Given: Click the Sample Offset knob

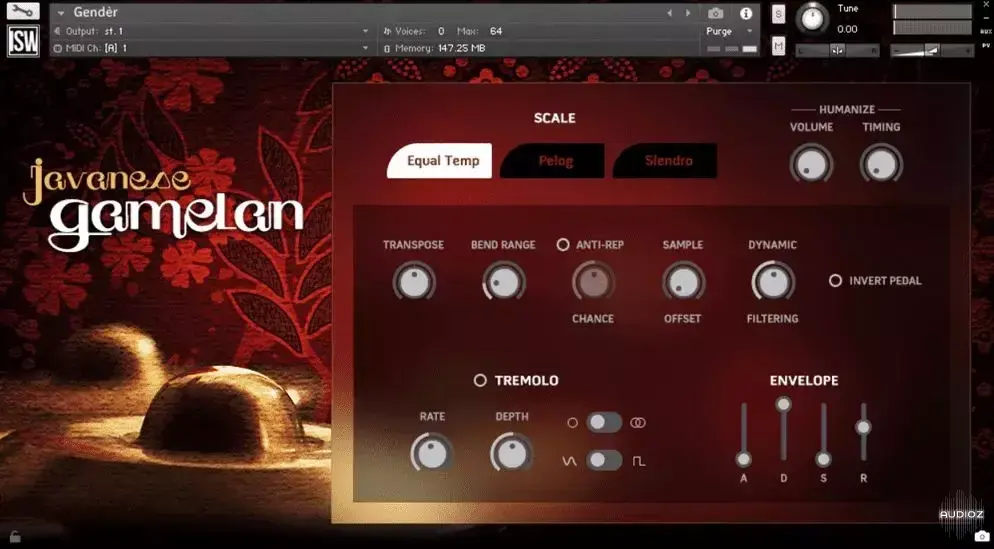Looking at the screenshot, I should tap(683, 281).
